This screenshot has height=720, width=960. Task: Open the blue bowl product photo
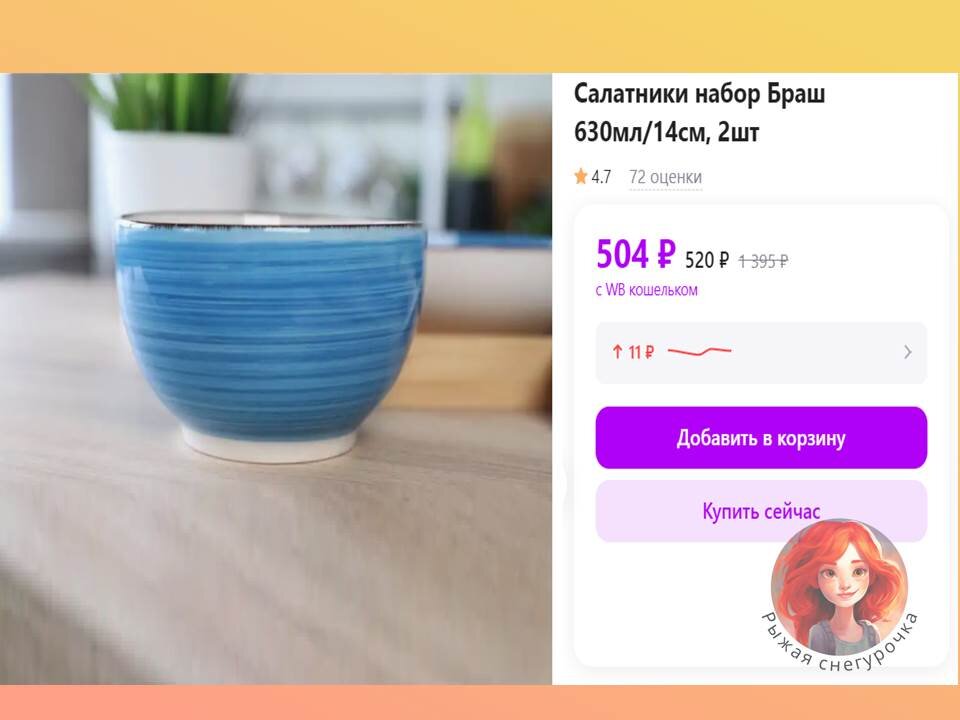(x=276, y=378)
